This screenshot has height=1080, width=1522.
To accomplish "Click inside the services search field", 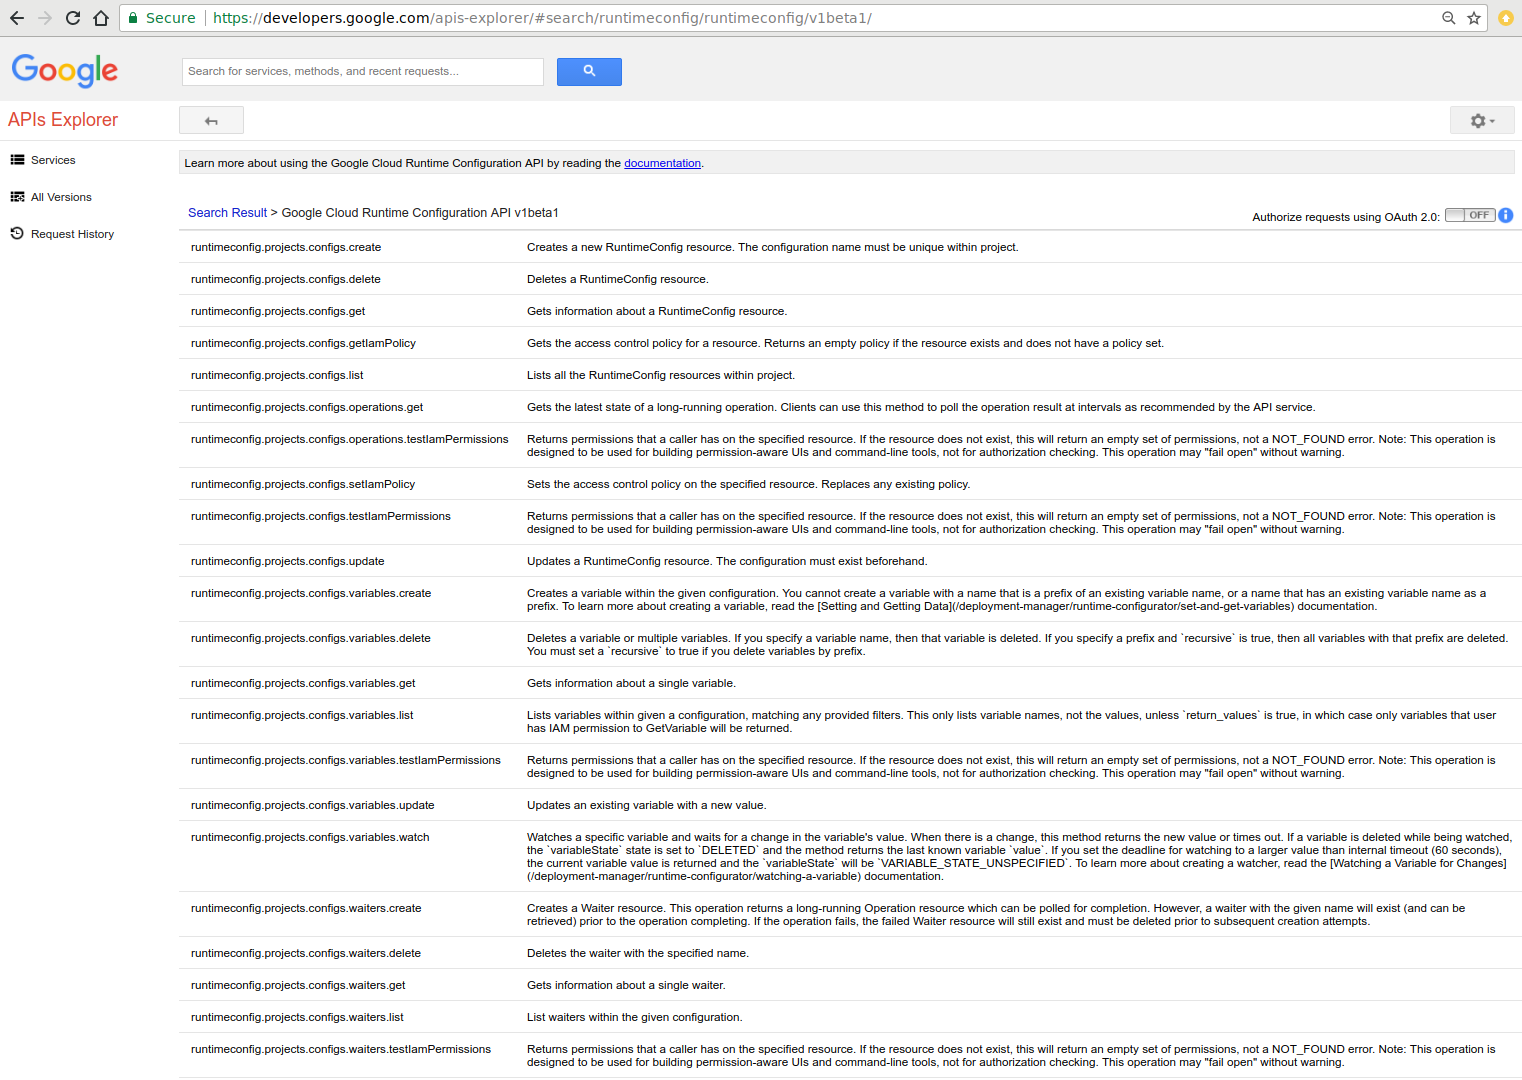I will click(x=362, y=71).
